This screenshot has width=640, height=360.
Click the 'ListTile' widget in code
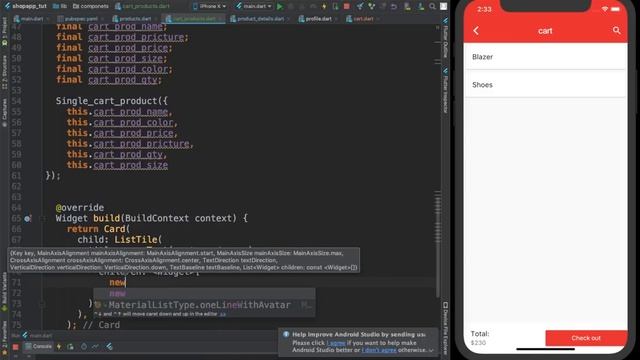point(136,240)
